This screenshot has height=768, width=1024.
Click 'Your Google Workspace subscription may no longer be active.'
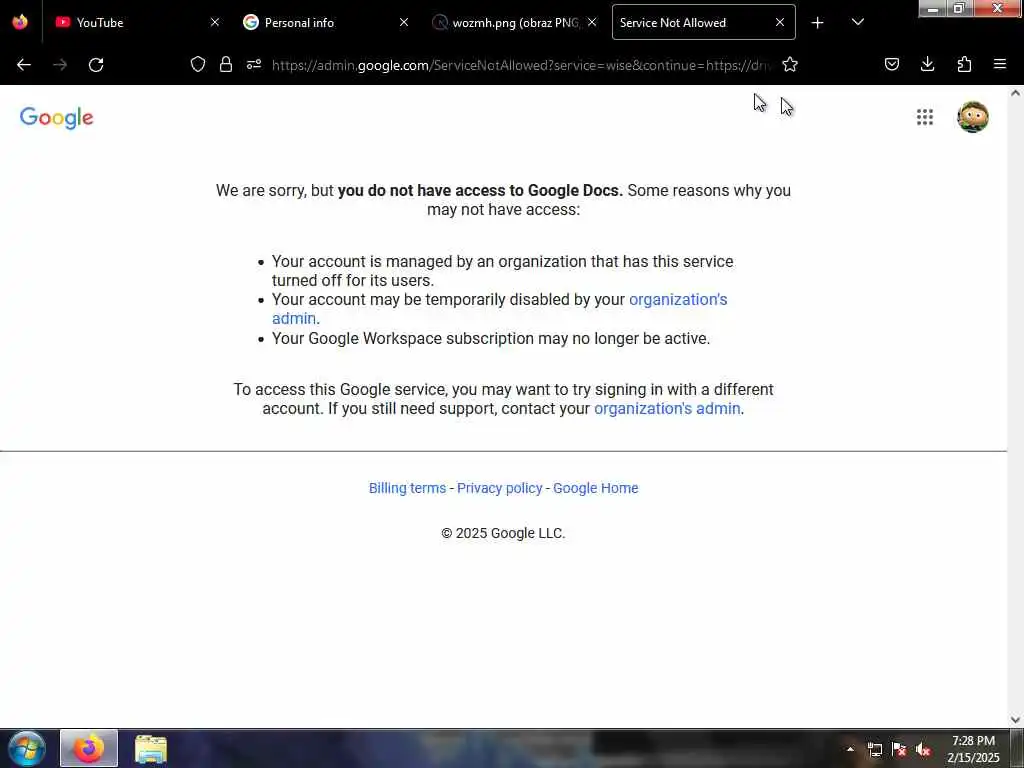pyautogui.click(x=490, y=338)
